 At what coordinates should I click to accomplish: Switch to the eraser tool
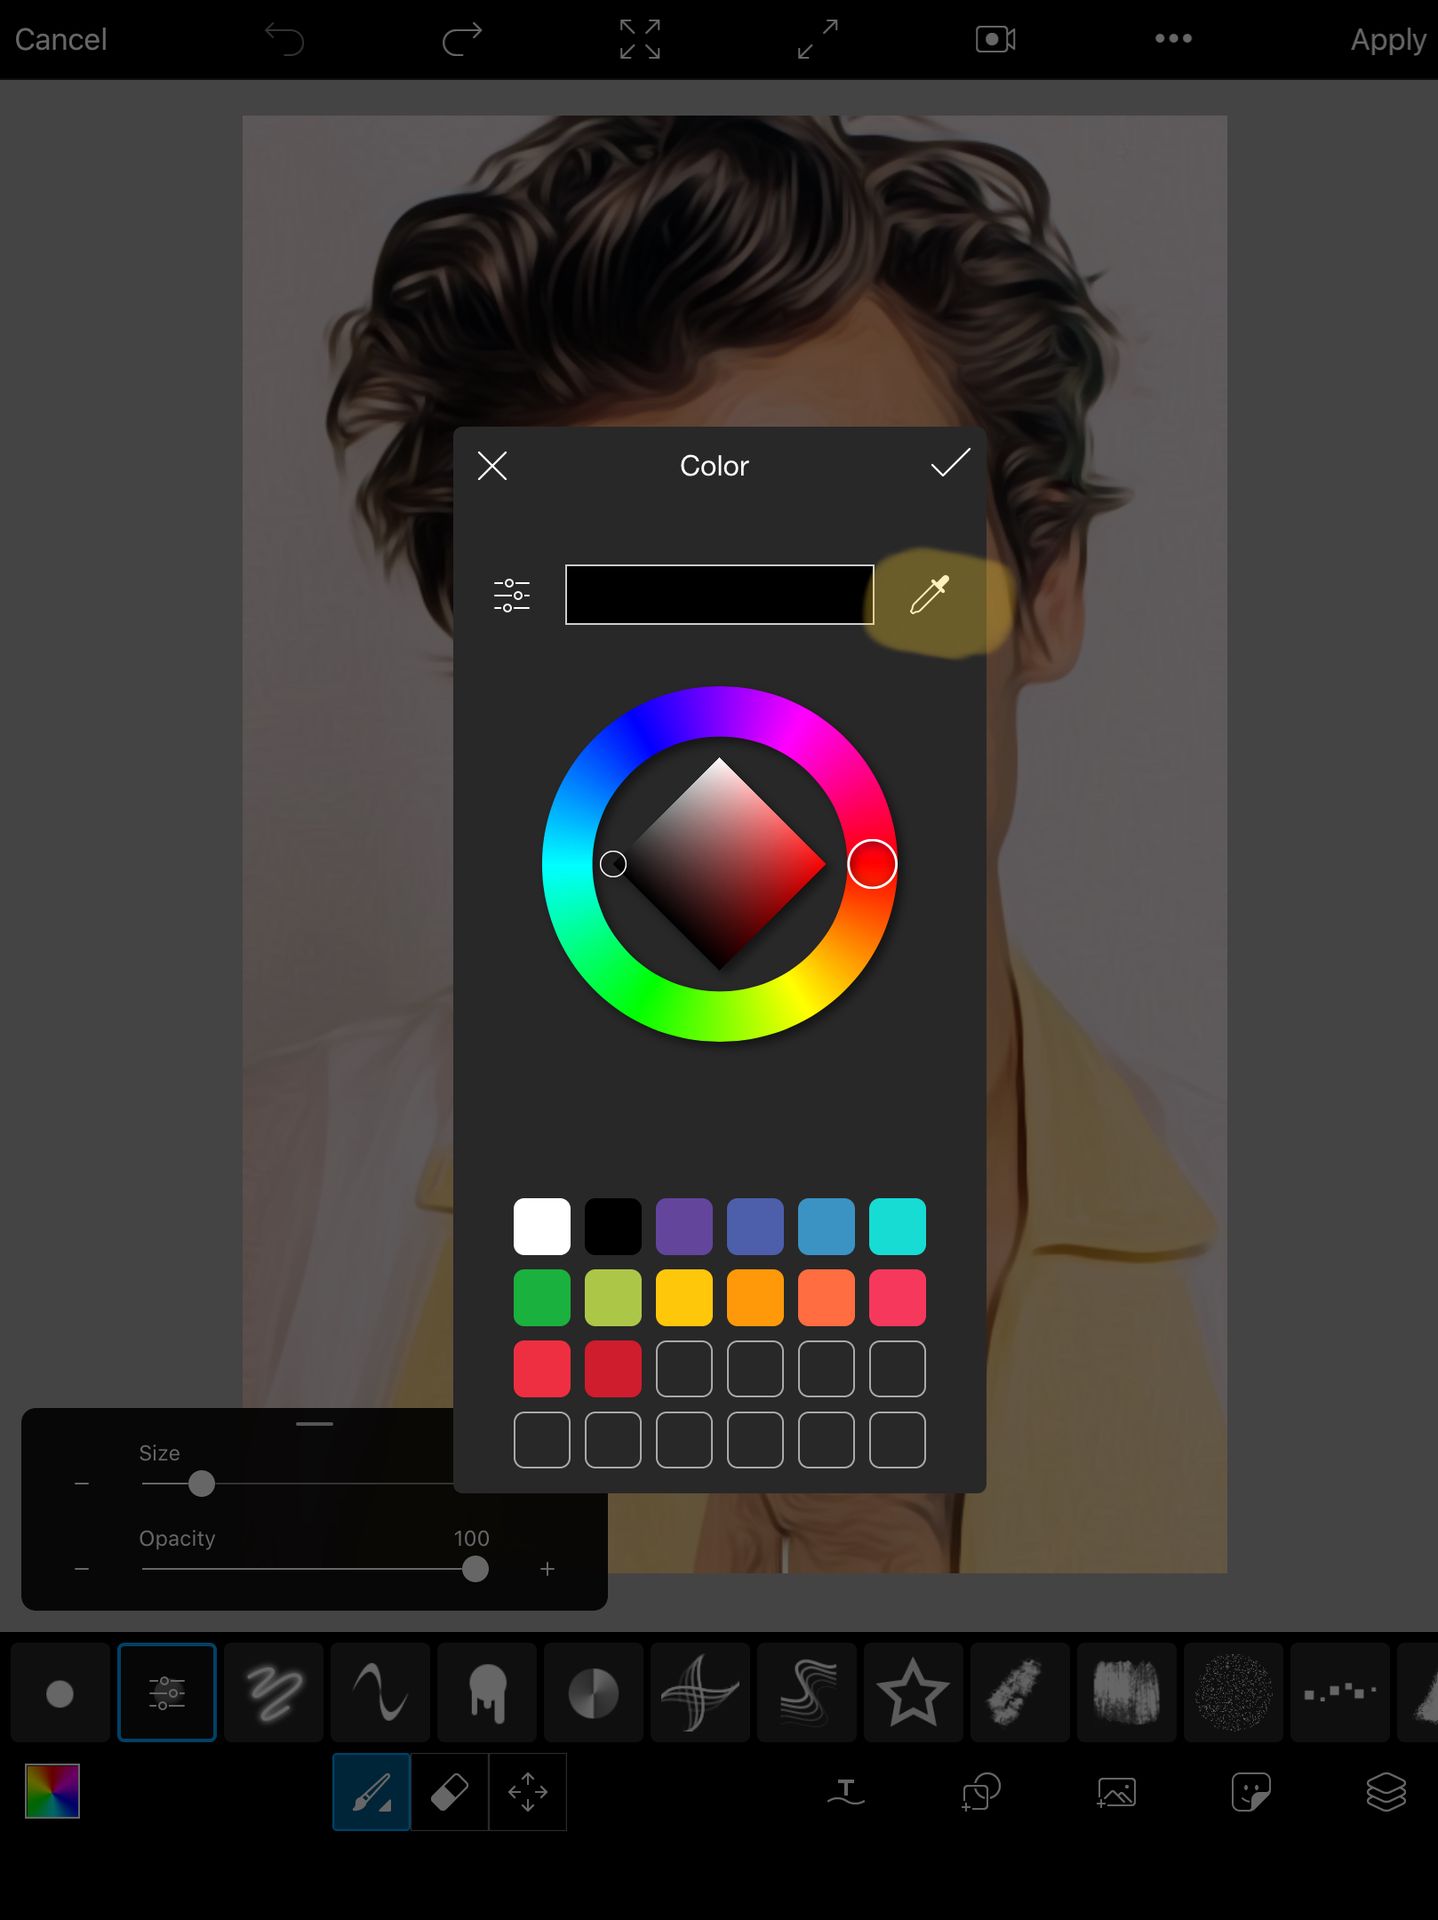click(x=449, y=1792)
